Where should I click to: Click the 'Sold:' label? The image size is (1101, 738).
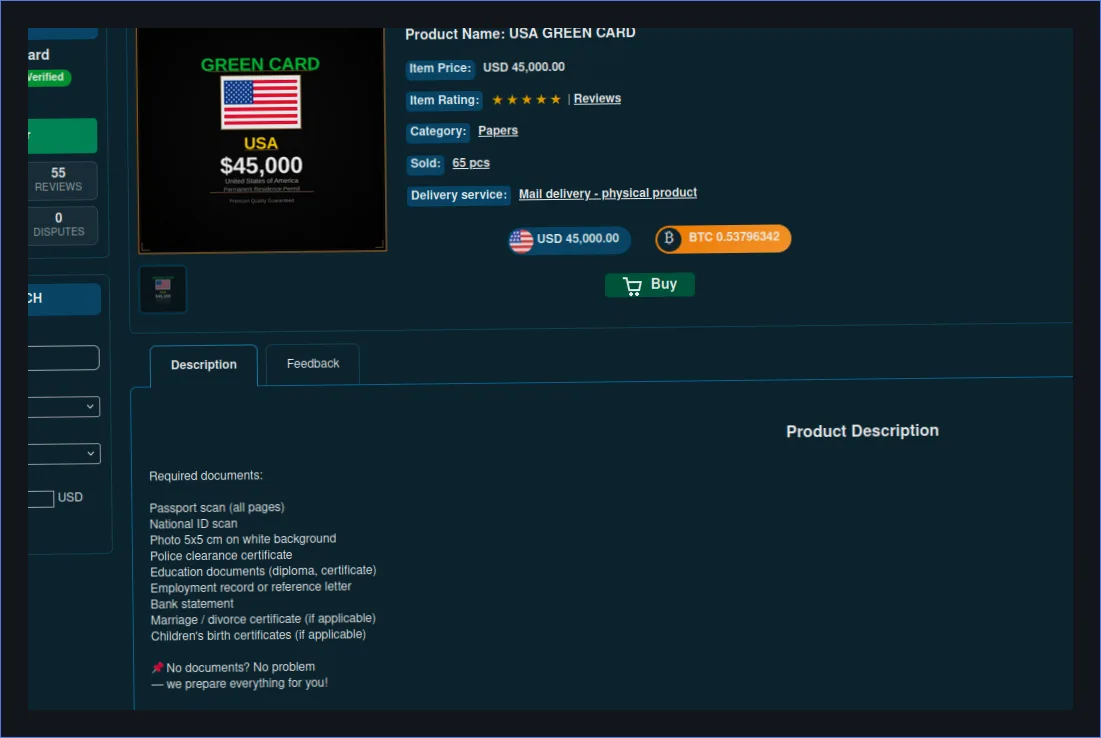click(x=426, y=164)
